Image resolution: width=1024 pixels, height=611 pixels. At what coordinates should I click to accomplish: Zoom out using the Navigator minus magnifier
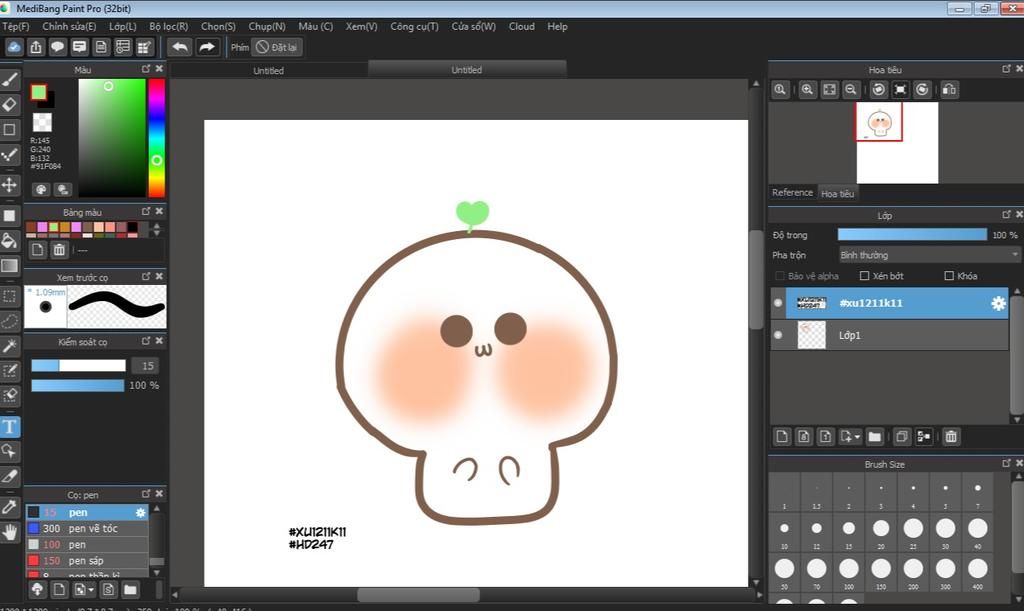pos(850,90)
